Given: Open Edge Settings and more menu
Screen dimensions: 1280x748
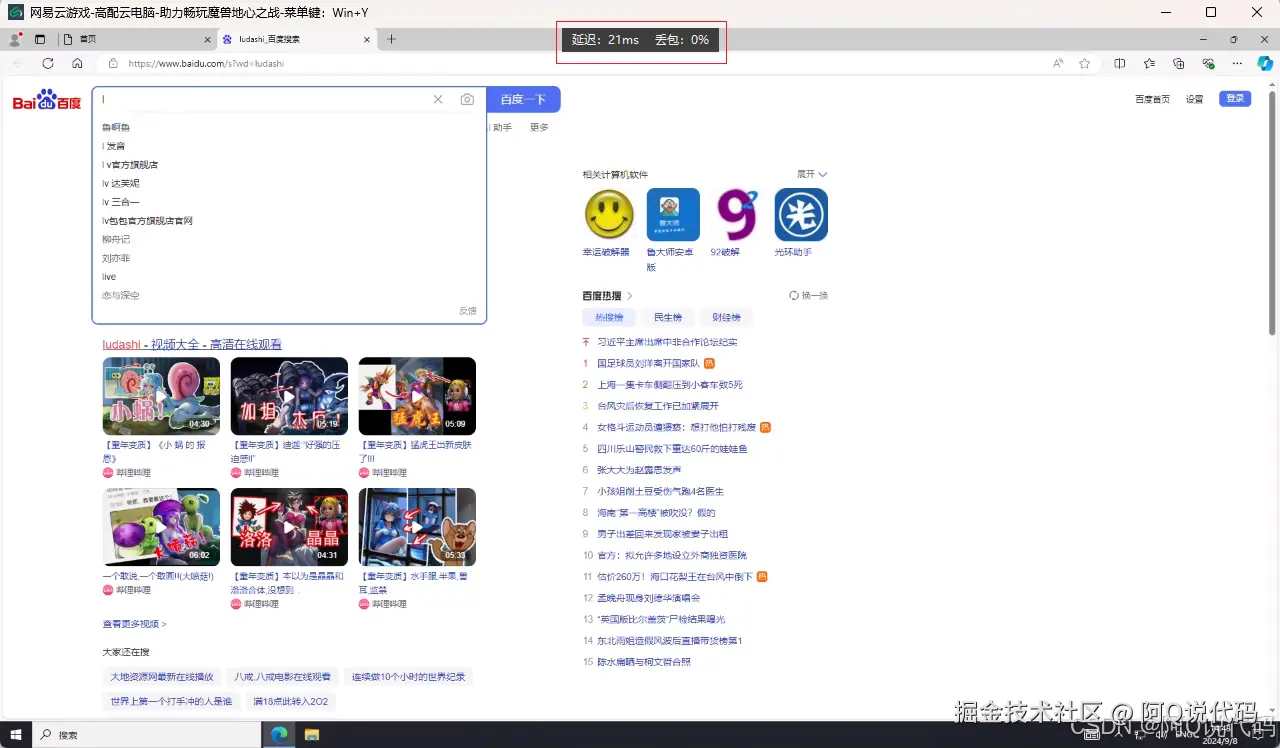Looking at the screenshot, I should point(1237,63).
